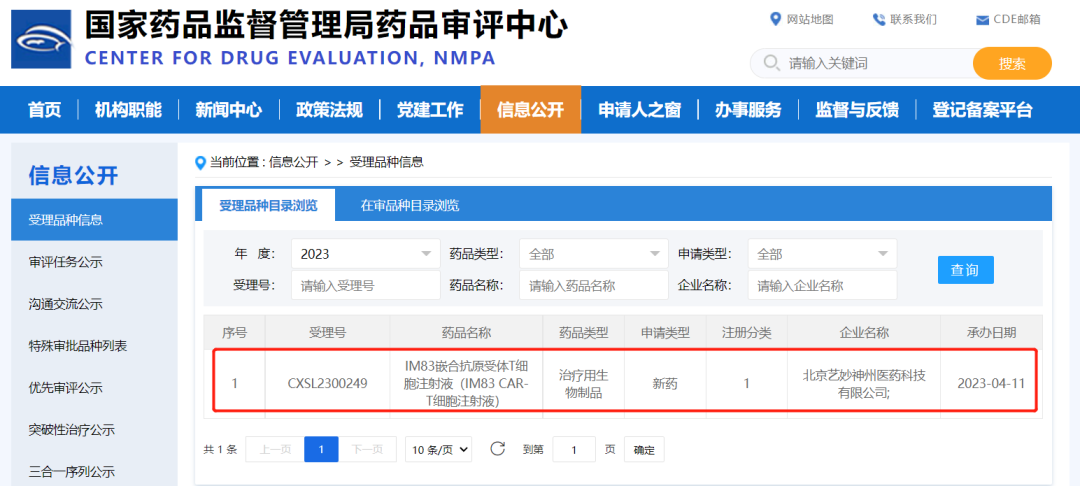
Task: Click 受理品种信息 in the breadcrumb
Action: [x=386, y=162]
